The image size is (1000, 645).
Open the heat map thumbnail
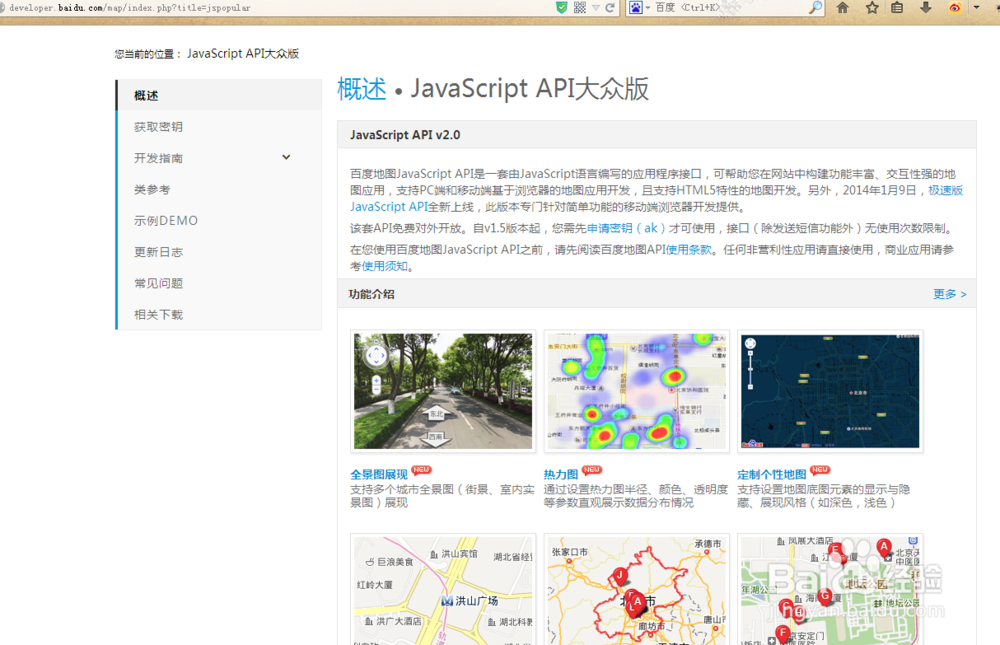(x=636, y=391)
